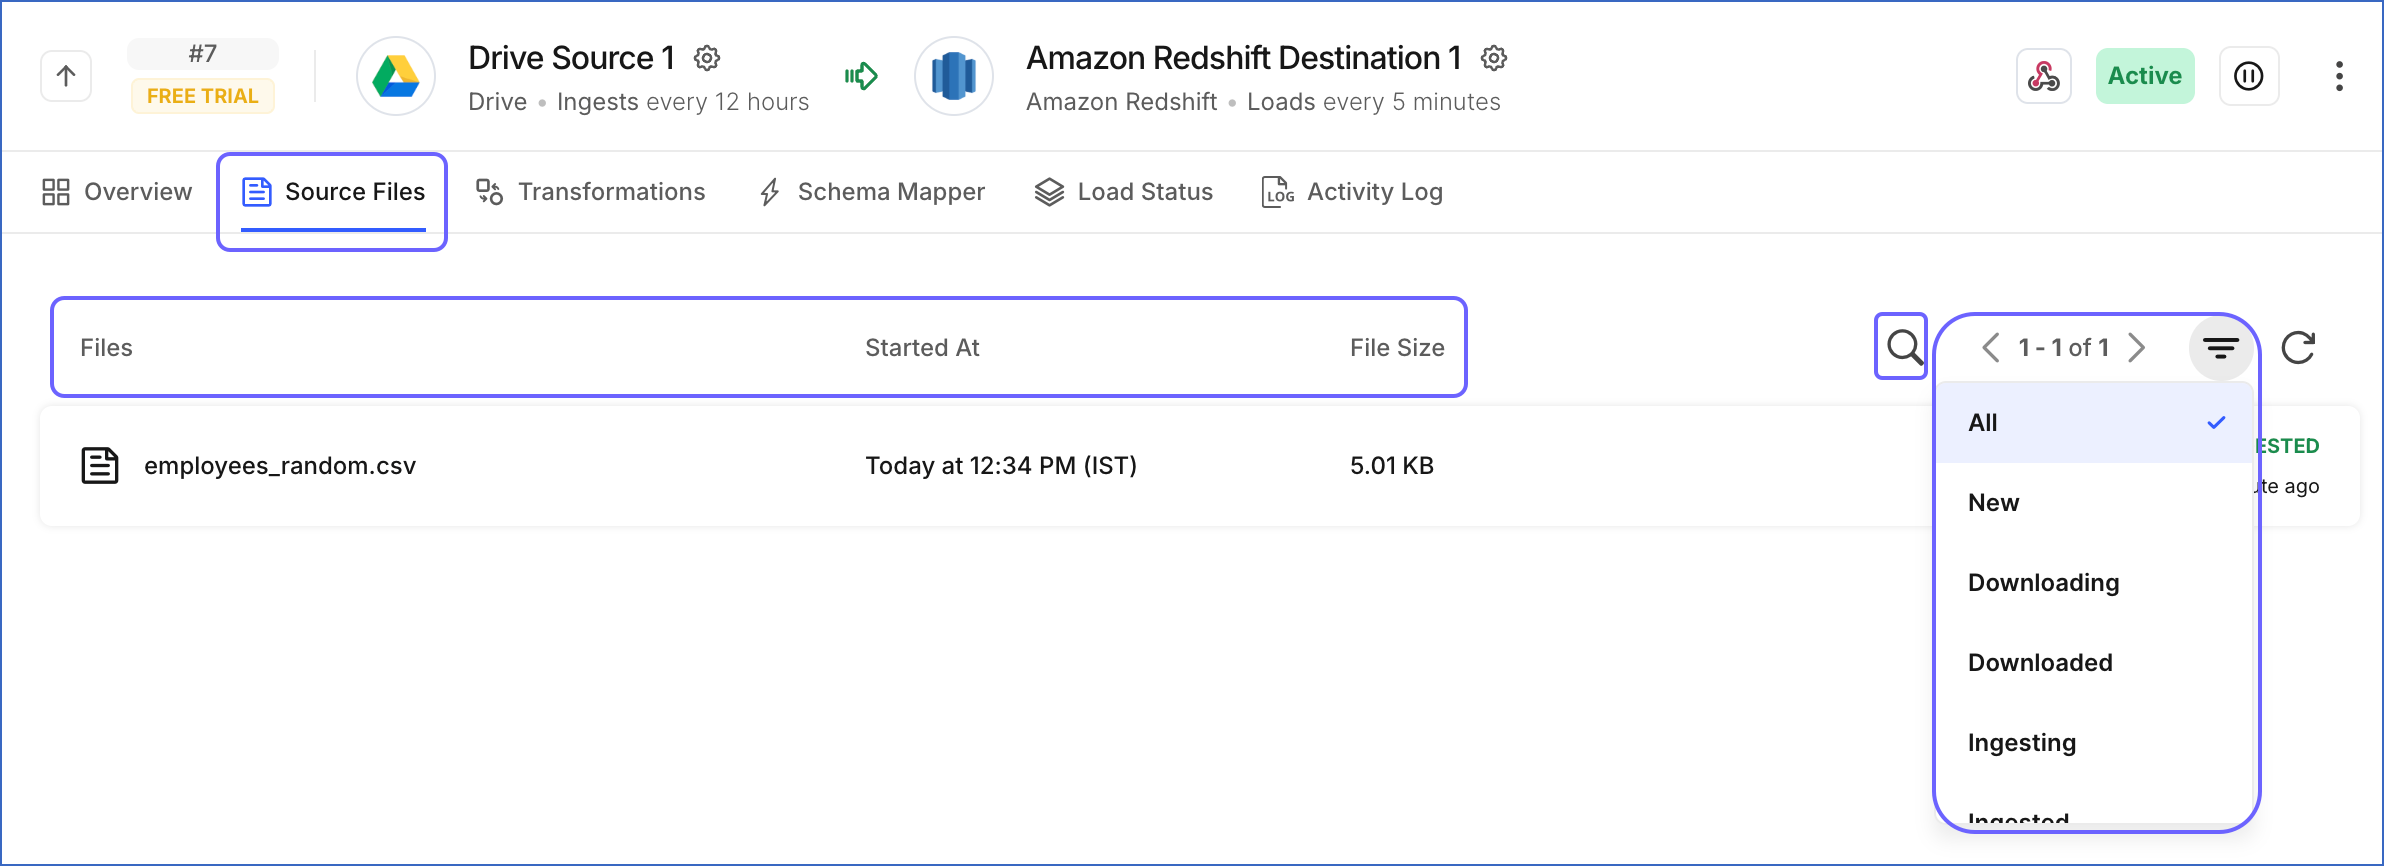Go to next page chevron
Viewport: 2384px width, 866px height.
coord(2137,347)
